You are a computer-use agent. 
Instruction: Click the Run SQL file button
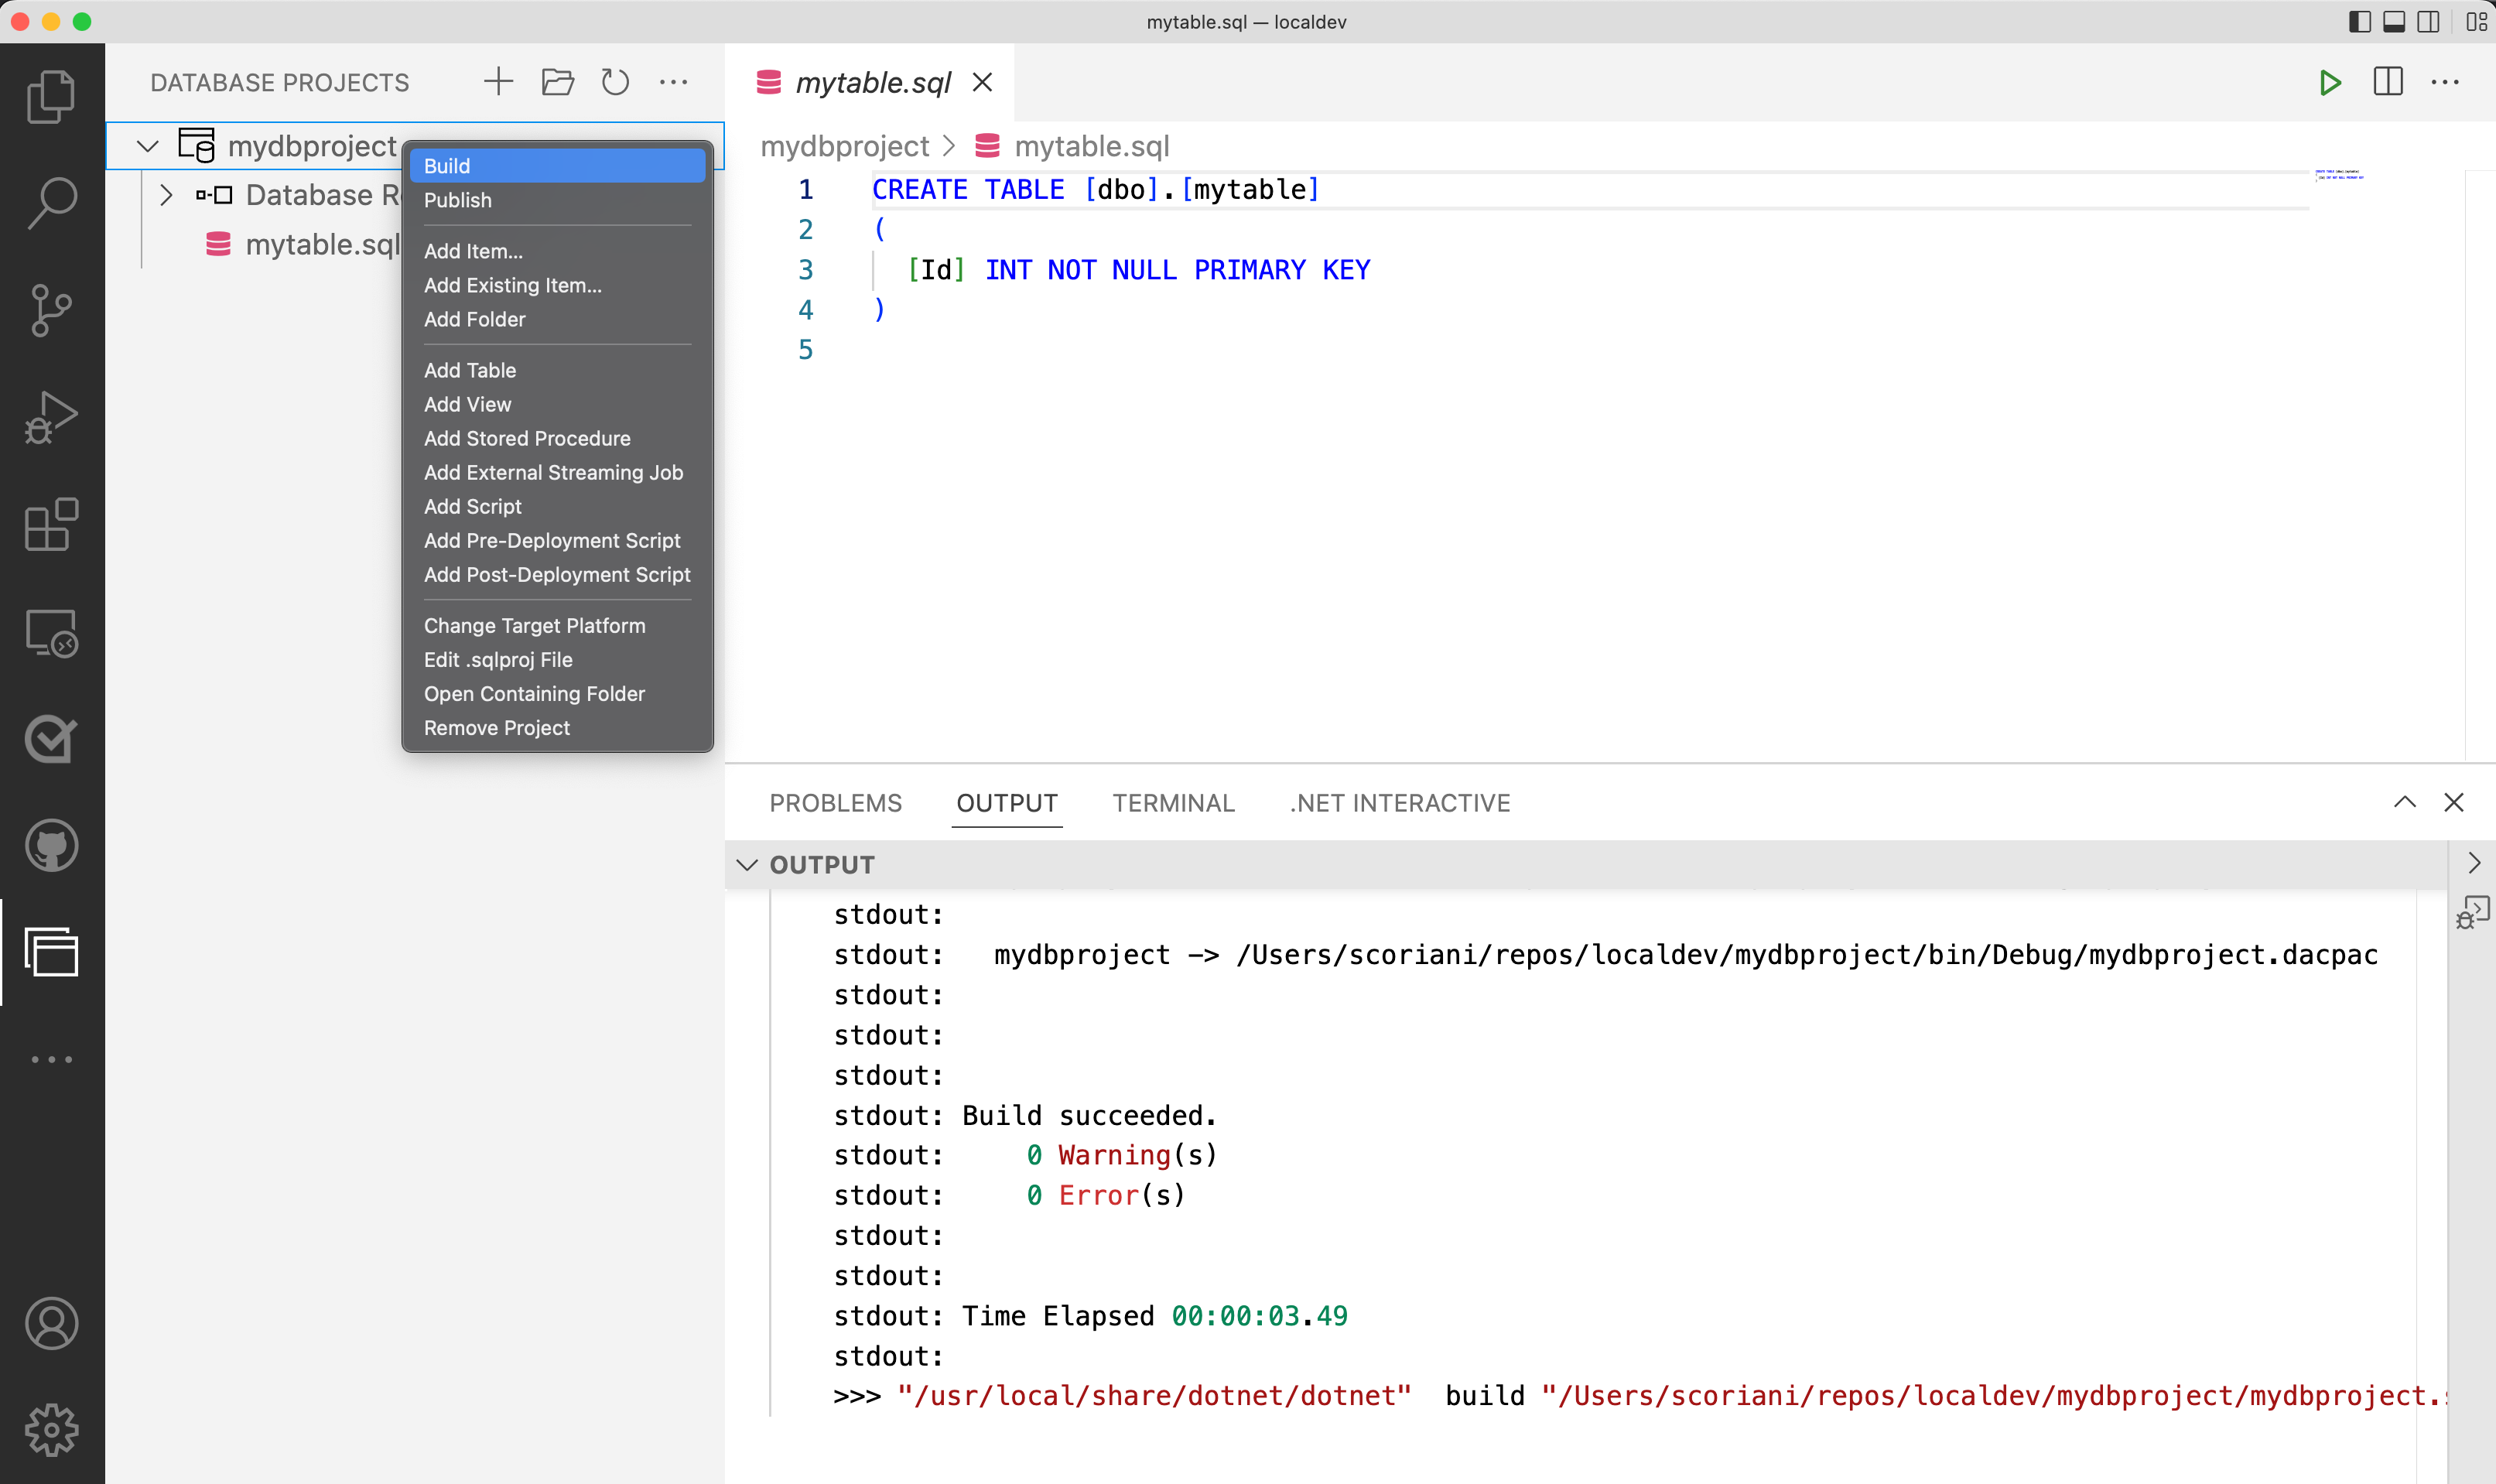coord(2328,83)
